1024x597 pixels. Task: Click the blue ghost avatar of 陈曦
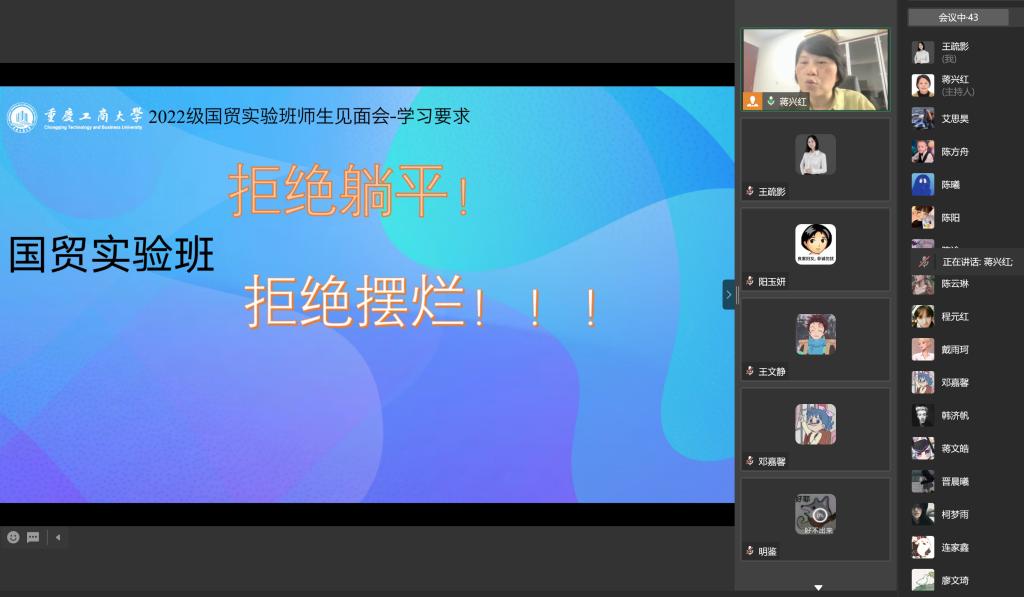[922, 184]
